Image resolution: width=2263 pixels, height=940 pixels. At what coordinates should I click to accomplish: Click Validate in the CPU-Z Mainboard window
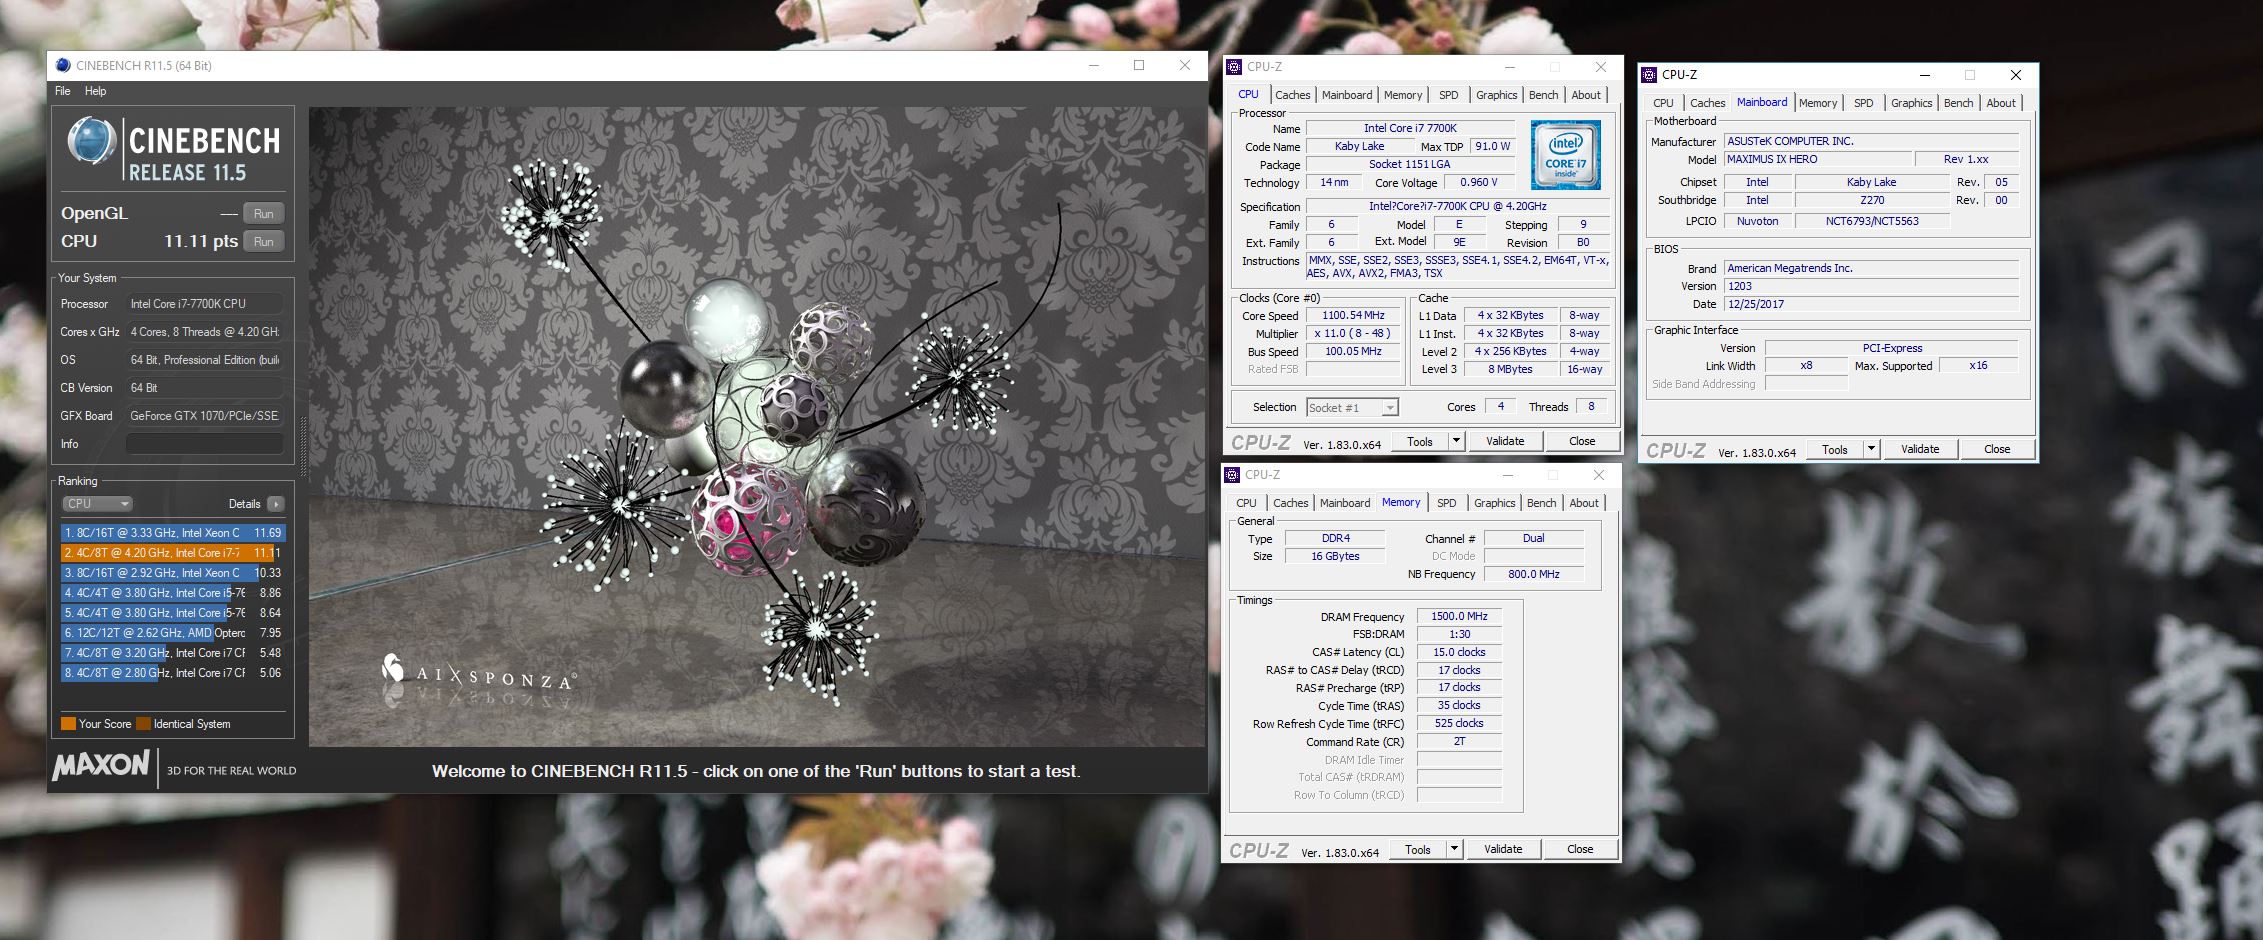pos(1920,449)
